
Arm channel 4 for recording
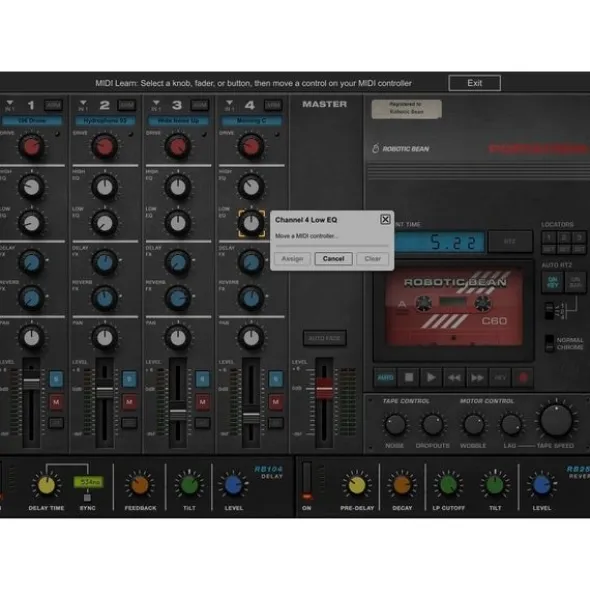pyautogui.click(x=273, y=105)
